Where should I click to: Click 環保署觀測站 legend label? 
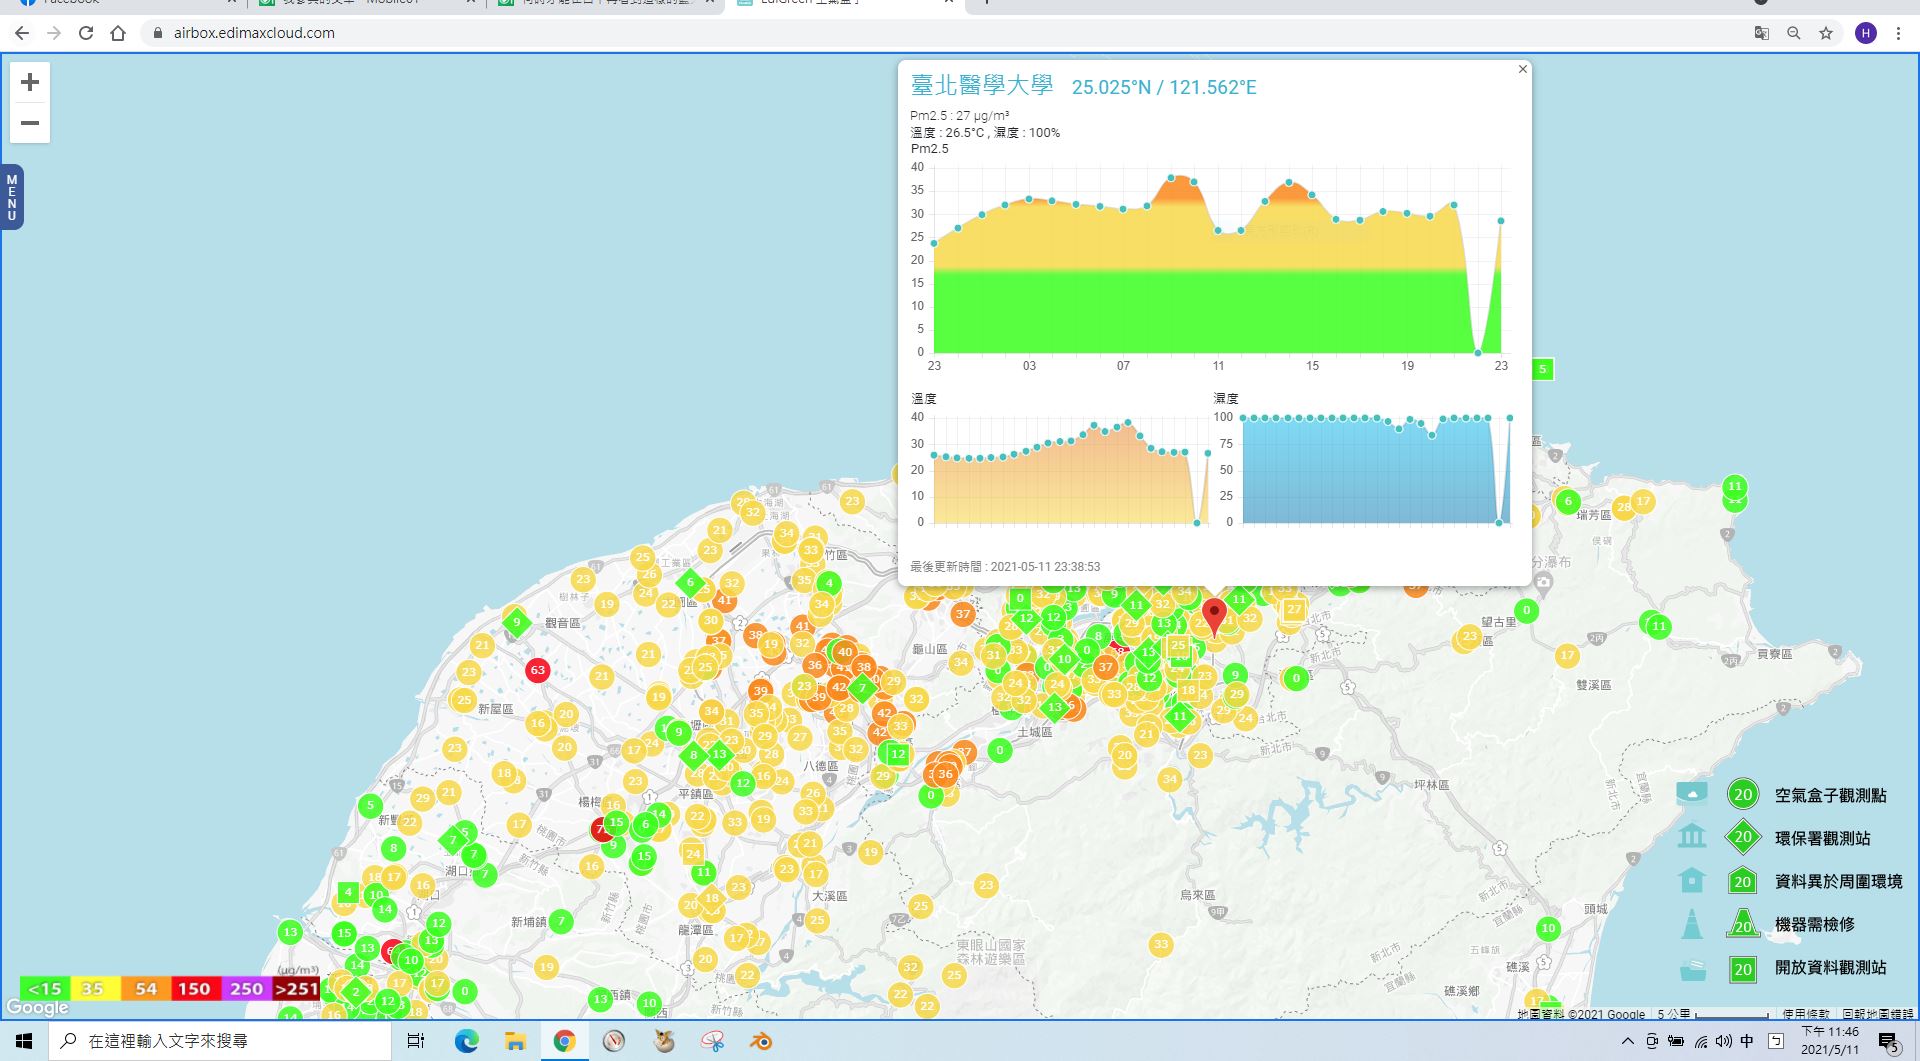point(1822,839)
